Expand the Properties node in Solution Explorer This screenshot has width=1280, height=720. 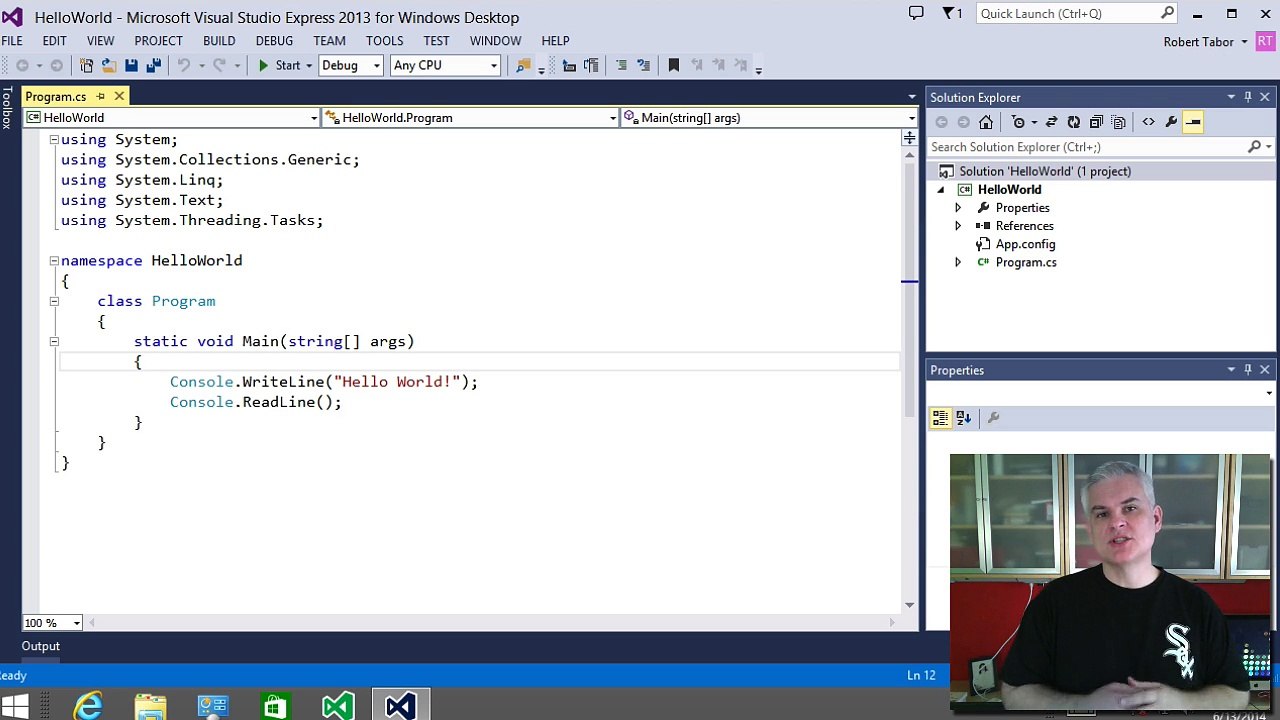[958, 208]
